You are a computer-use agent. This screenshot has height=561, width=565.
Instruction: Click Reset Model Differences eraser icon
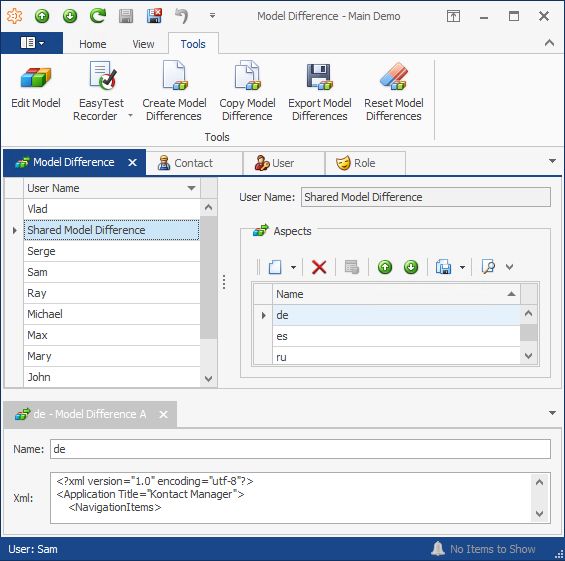click(393, 76)
